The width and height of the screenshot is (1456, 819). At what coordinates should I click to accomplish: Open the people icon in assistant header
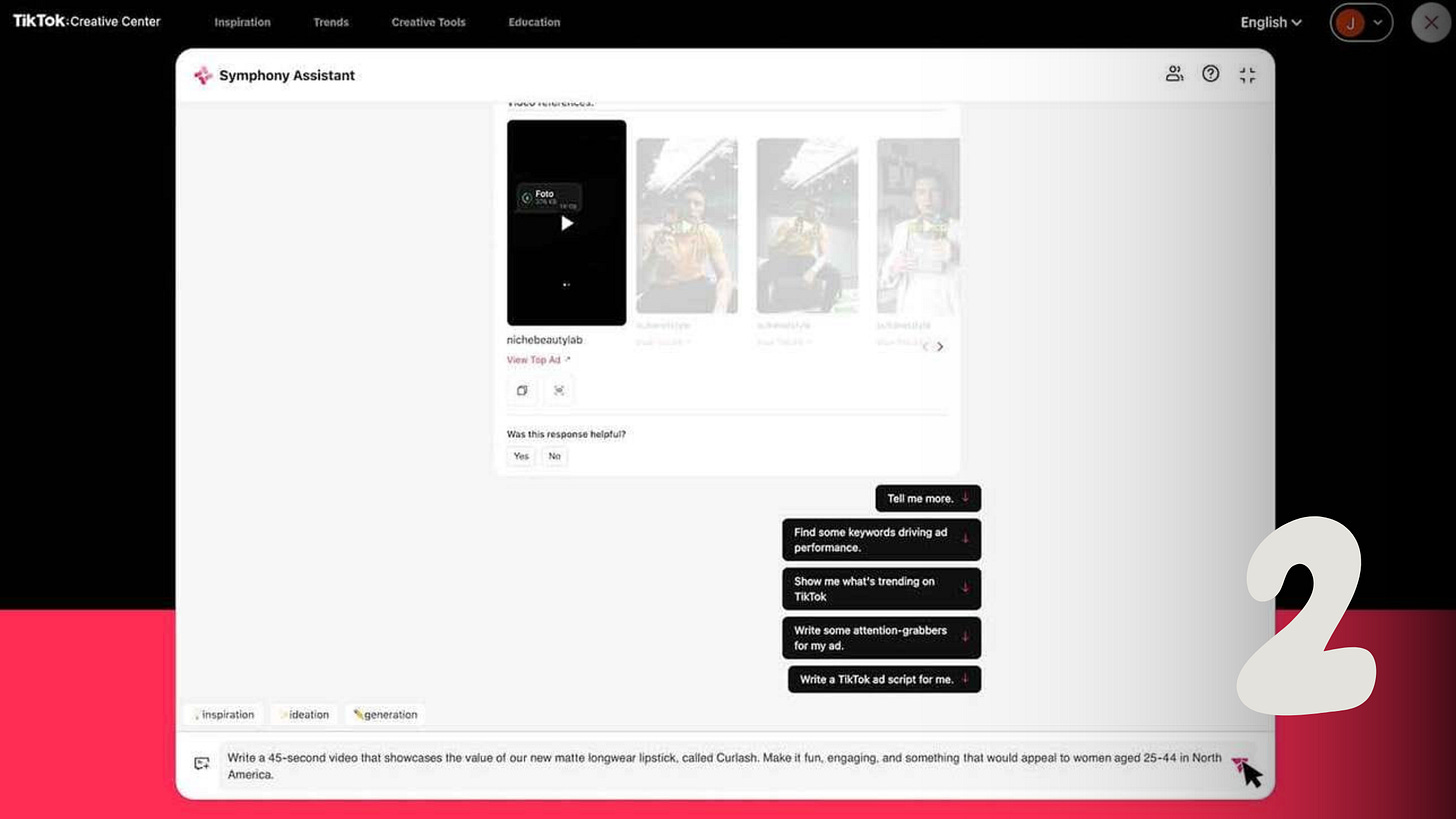click(x=1174, y=74)
